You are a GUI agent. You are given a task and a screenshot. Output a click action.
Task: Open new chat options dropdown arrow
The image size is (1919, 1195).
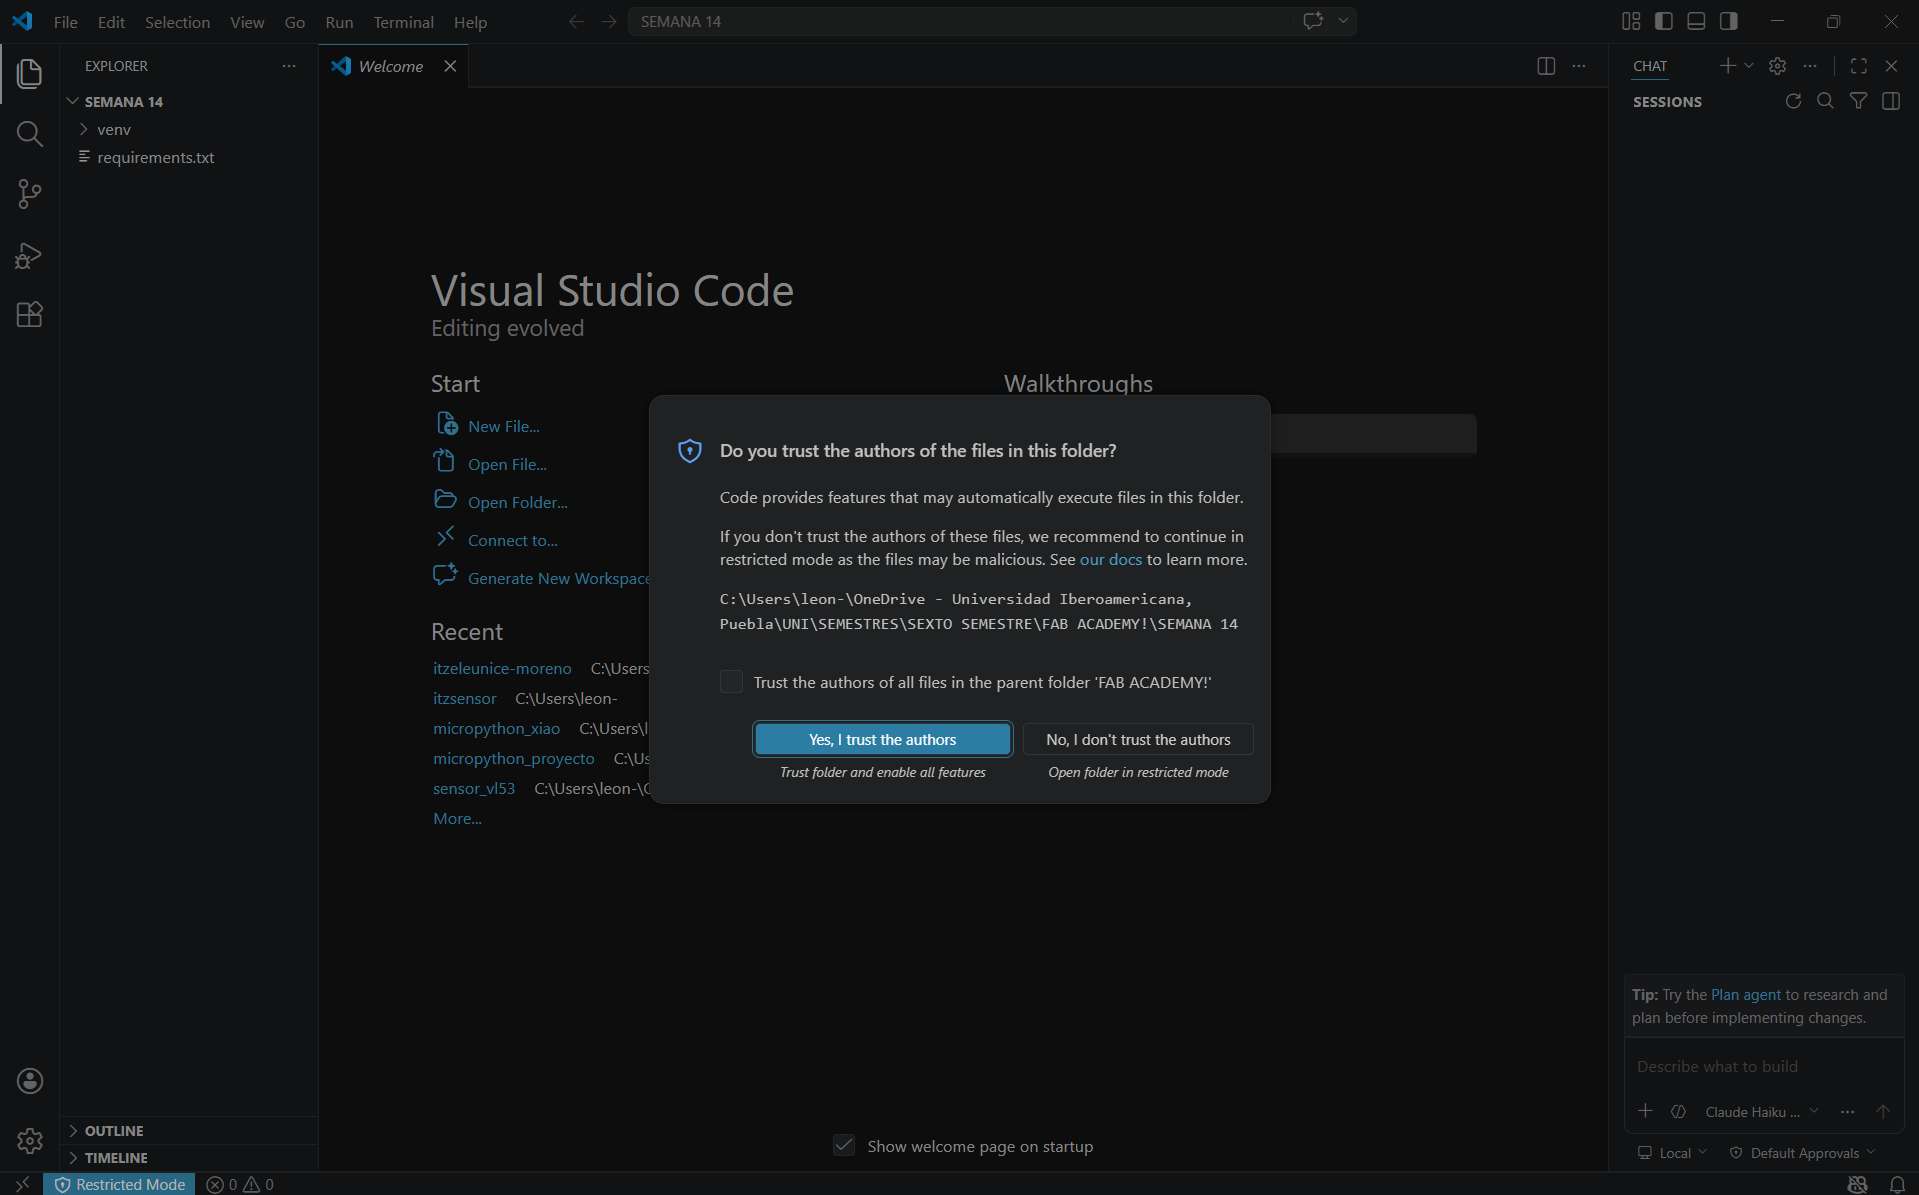[1748, 66]
